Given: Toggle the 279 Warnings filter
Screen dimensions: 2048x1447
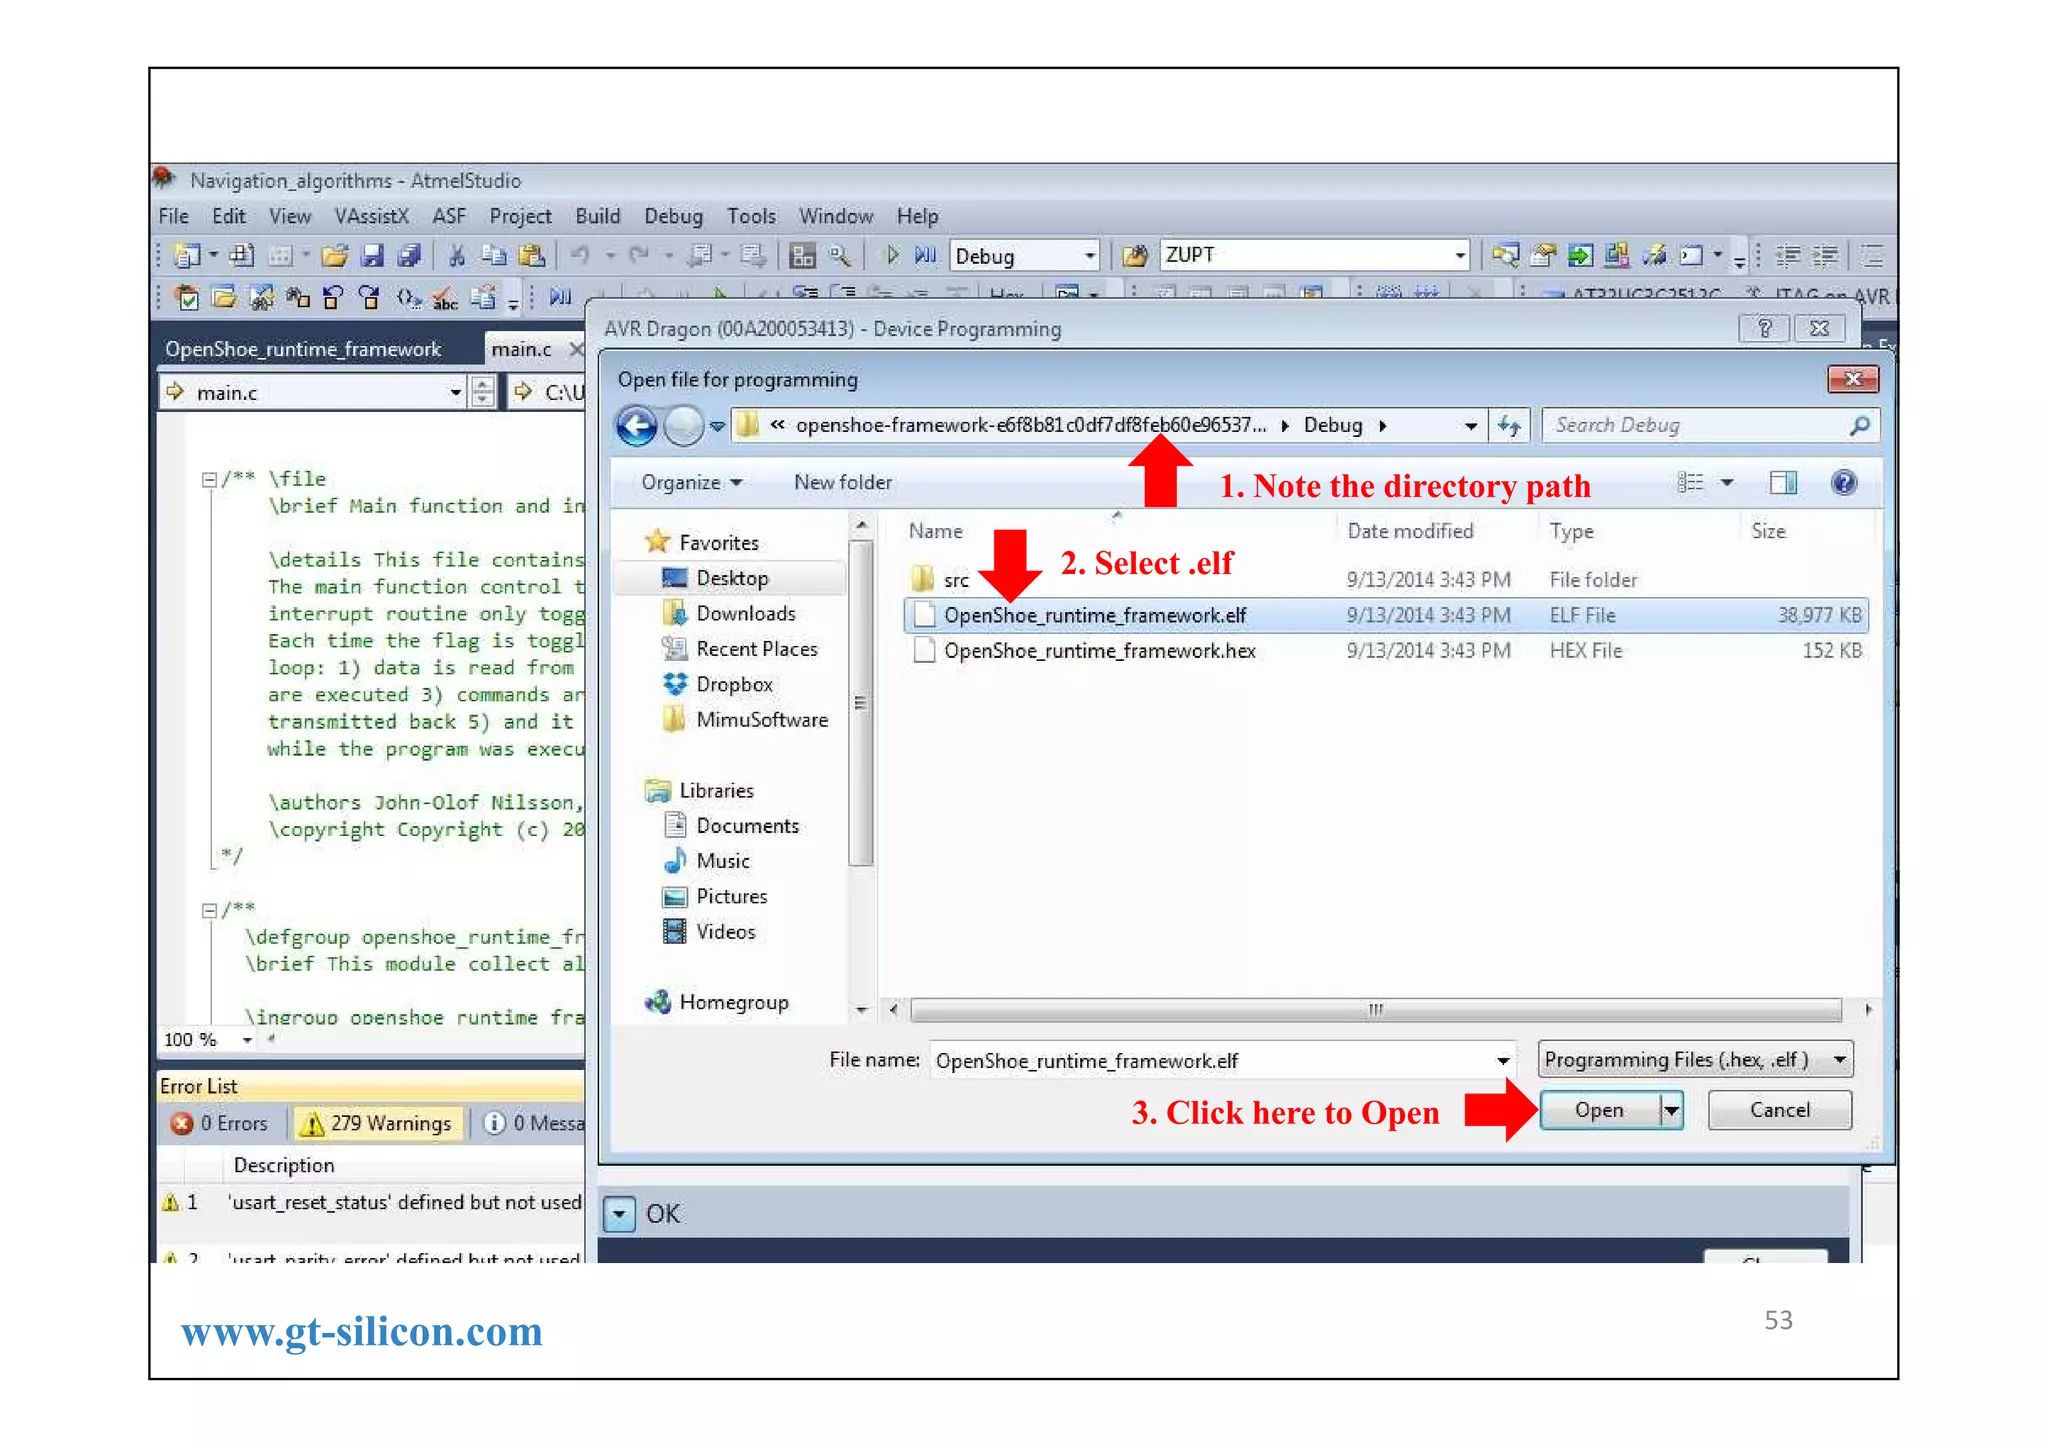Looking at the screenshot, I should pyautogui.click(x=377, y=1123).
